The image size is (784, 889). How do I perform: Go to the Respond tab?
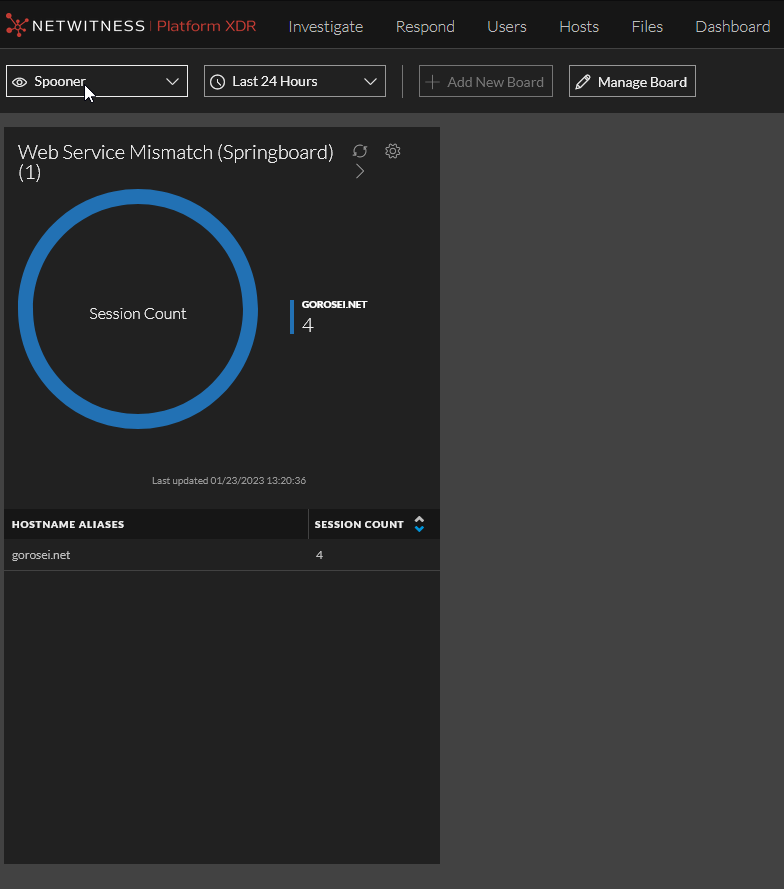425,27
